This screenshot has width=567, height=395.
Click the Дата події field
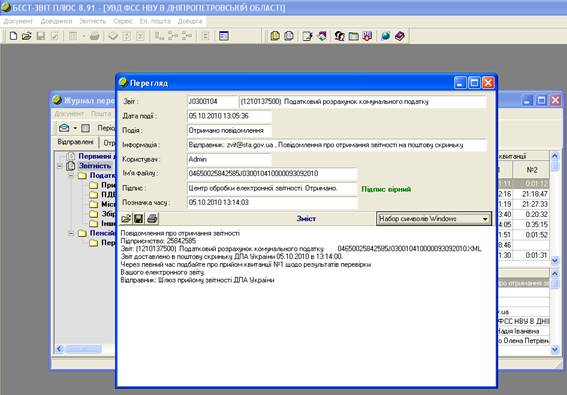(x=229, y=116)
